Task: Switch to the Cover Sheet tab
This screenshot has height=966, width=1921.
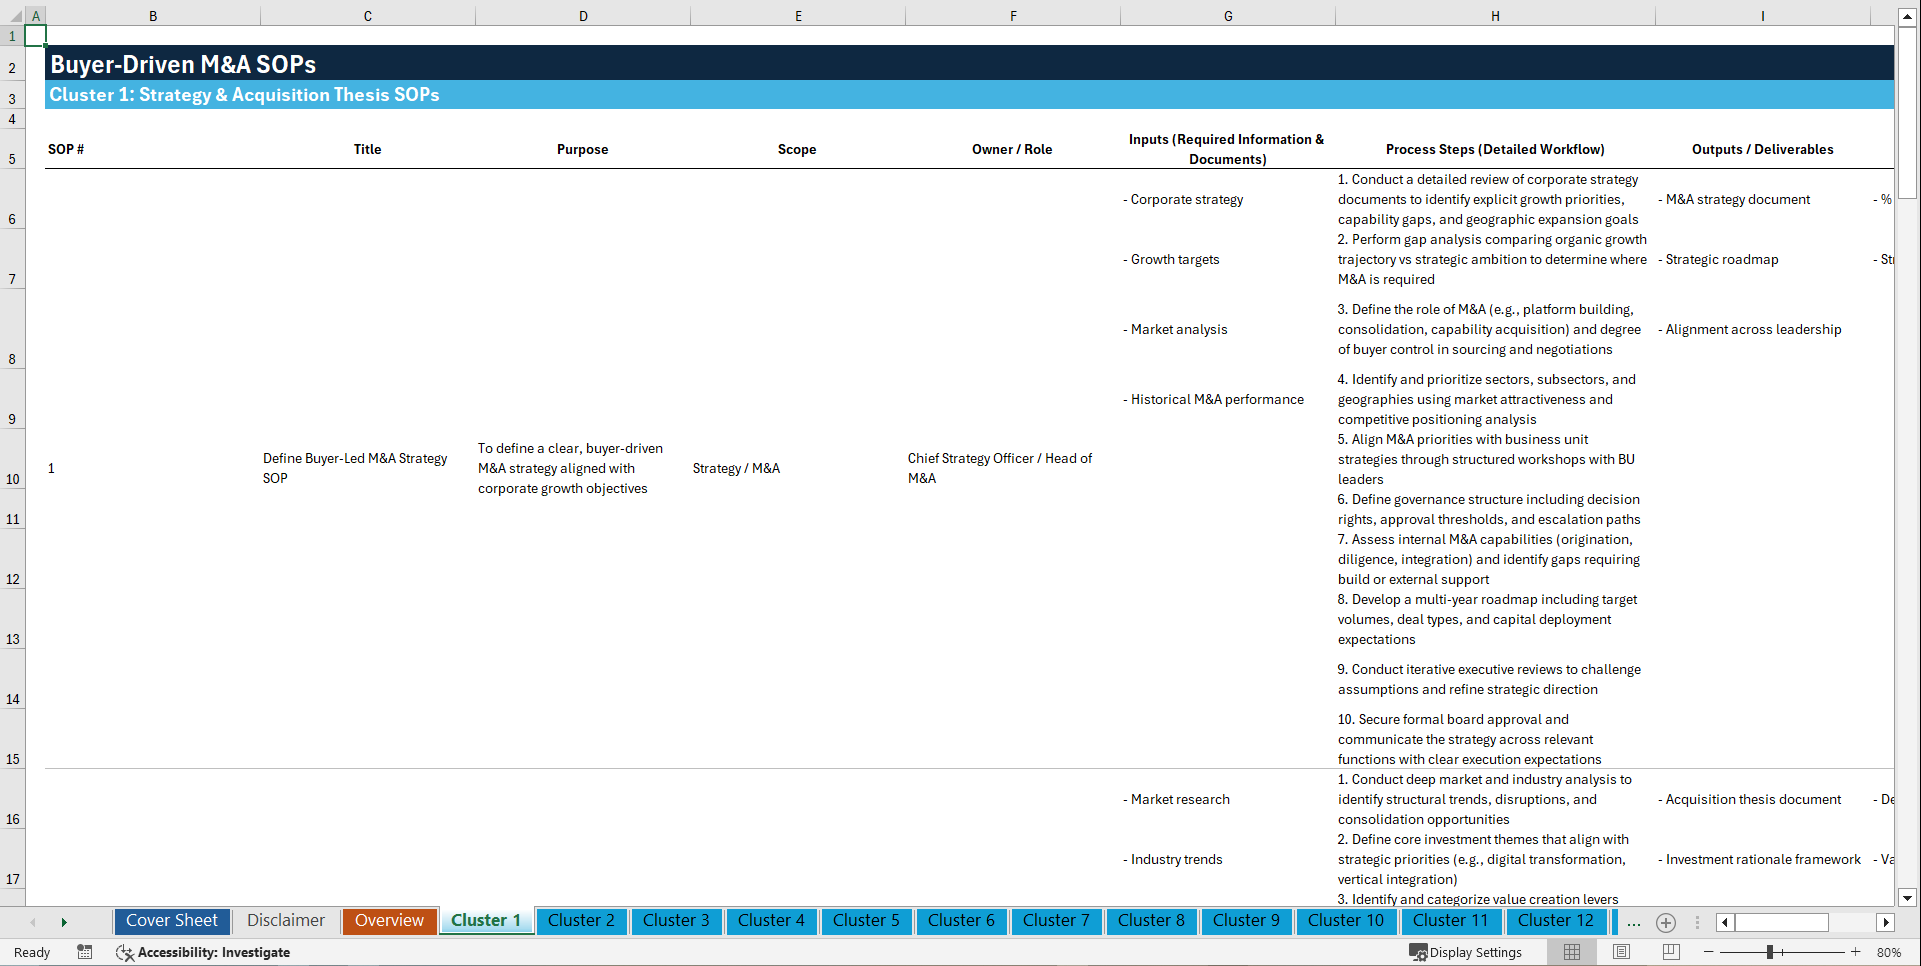Action: [x=171, y=921]
